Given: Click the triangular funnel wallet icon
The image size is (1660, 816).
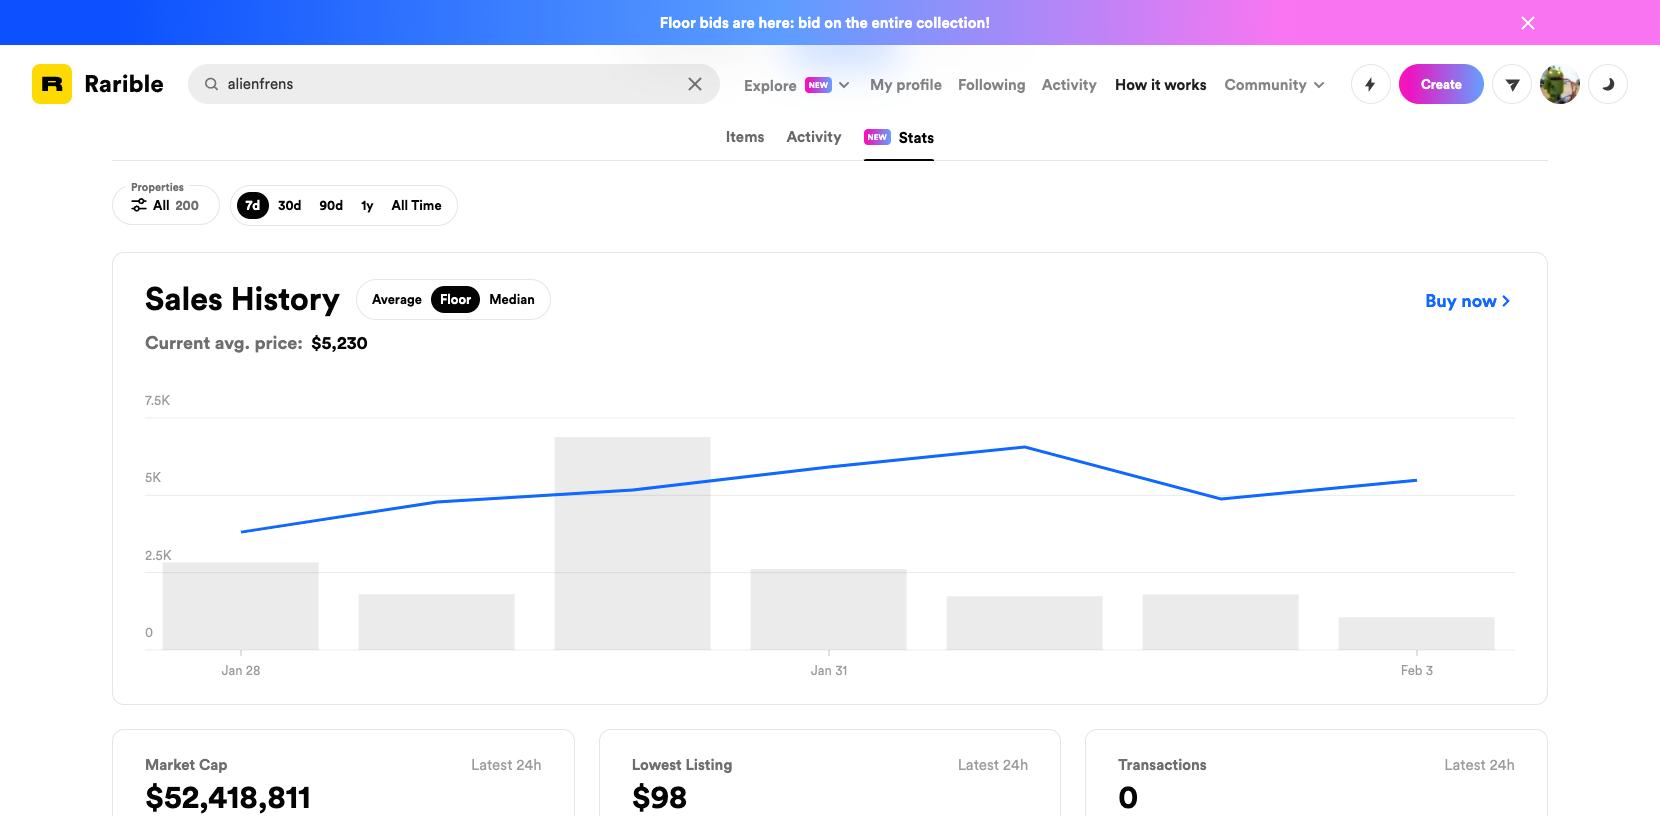Looking at the screenshot, I should click(x=1512, y=84).
